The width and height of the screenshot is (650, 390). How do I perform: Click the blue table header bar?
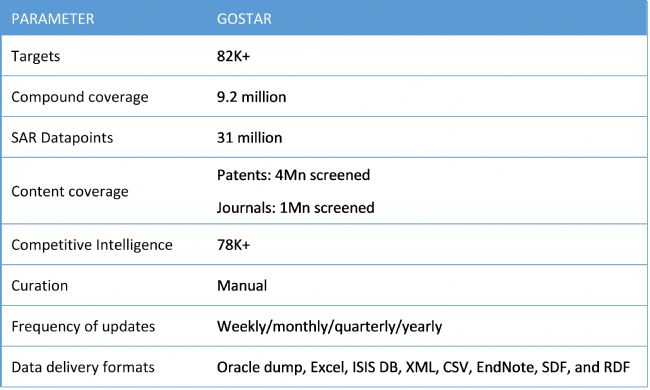pos(324,18)
